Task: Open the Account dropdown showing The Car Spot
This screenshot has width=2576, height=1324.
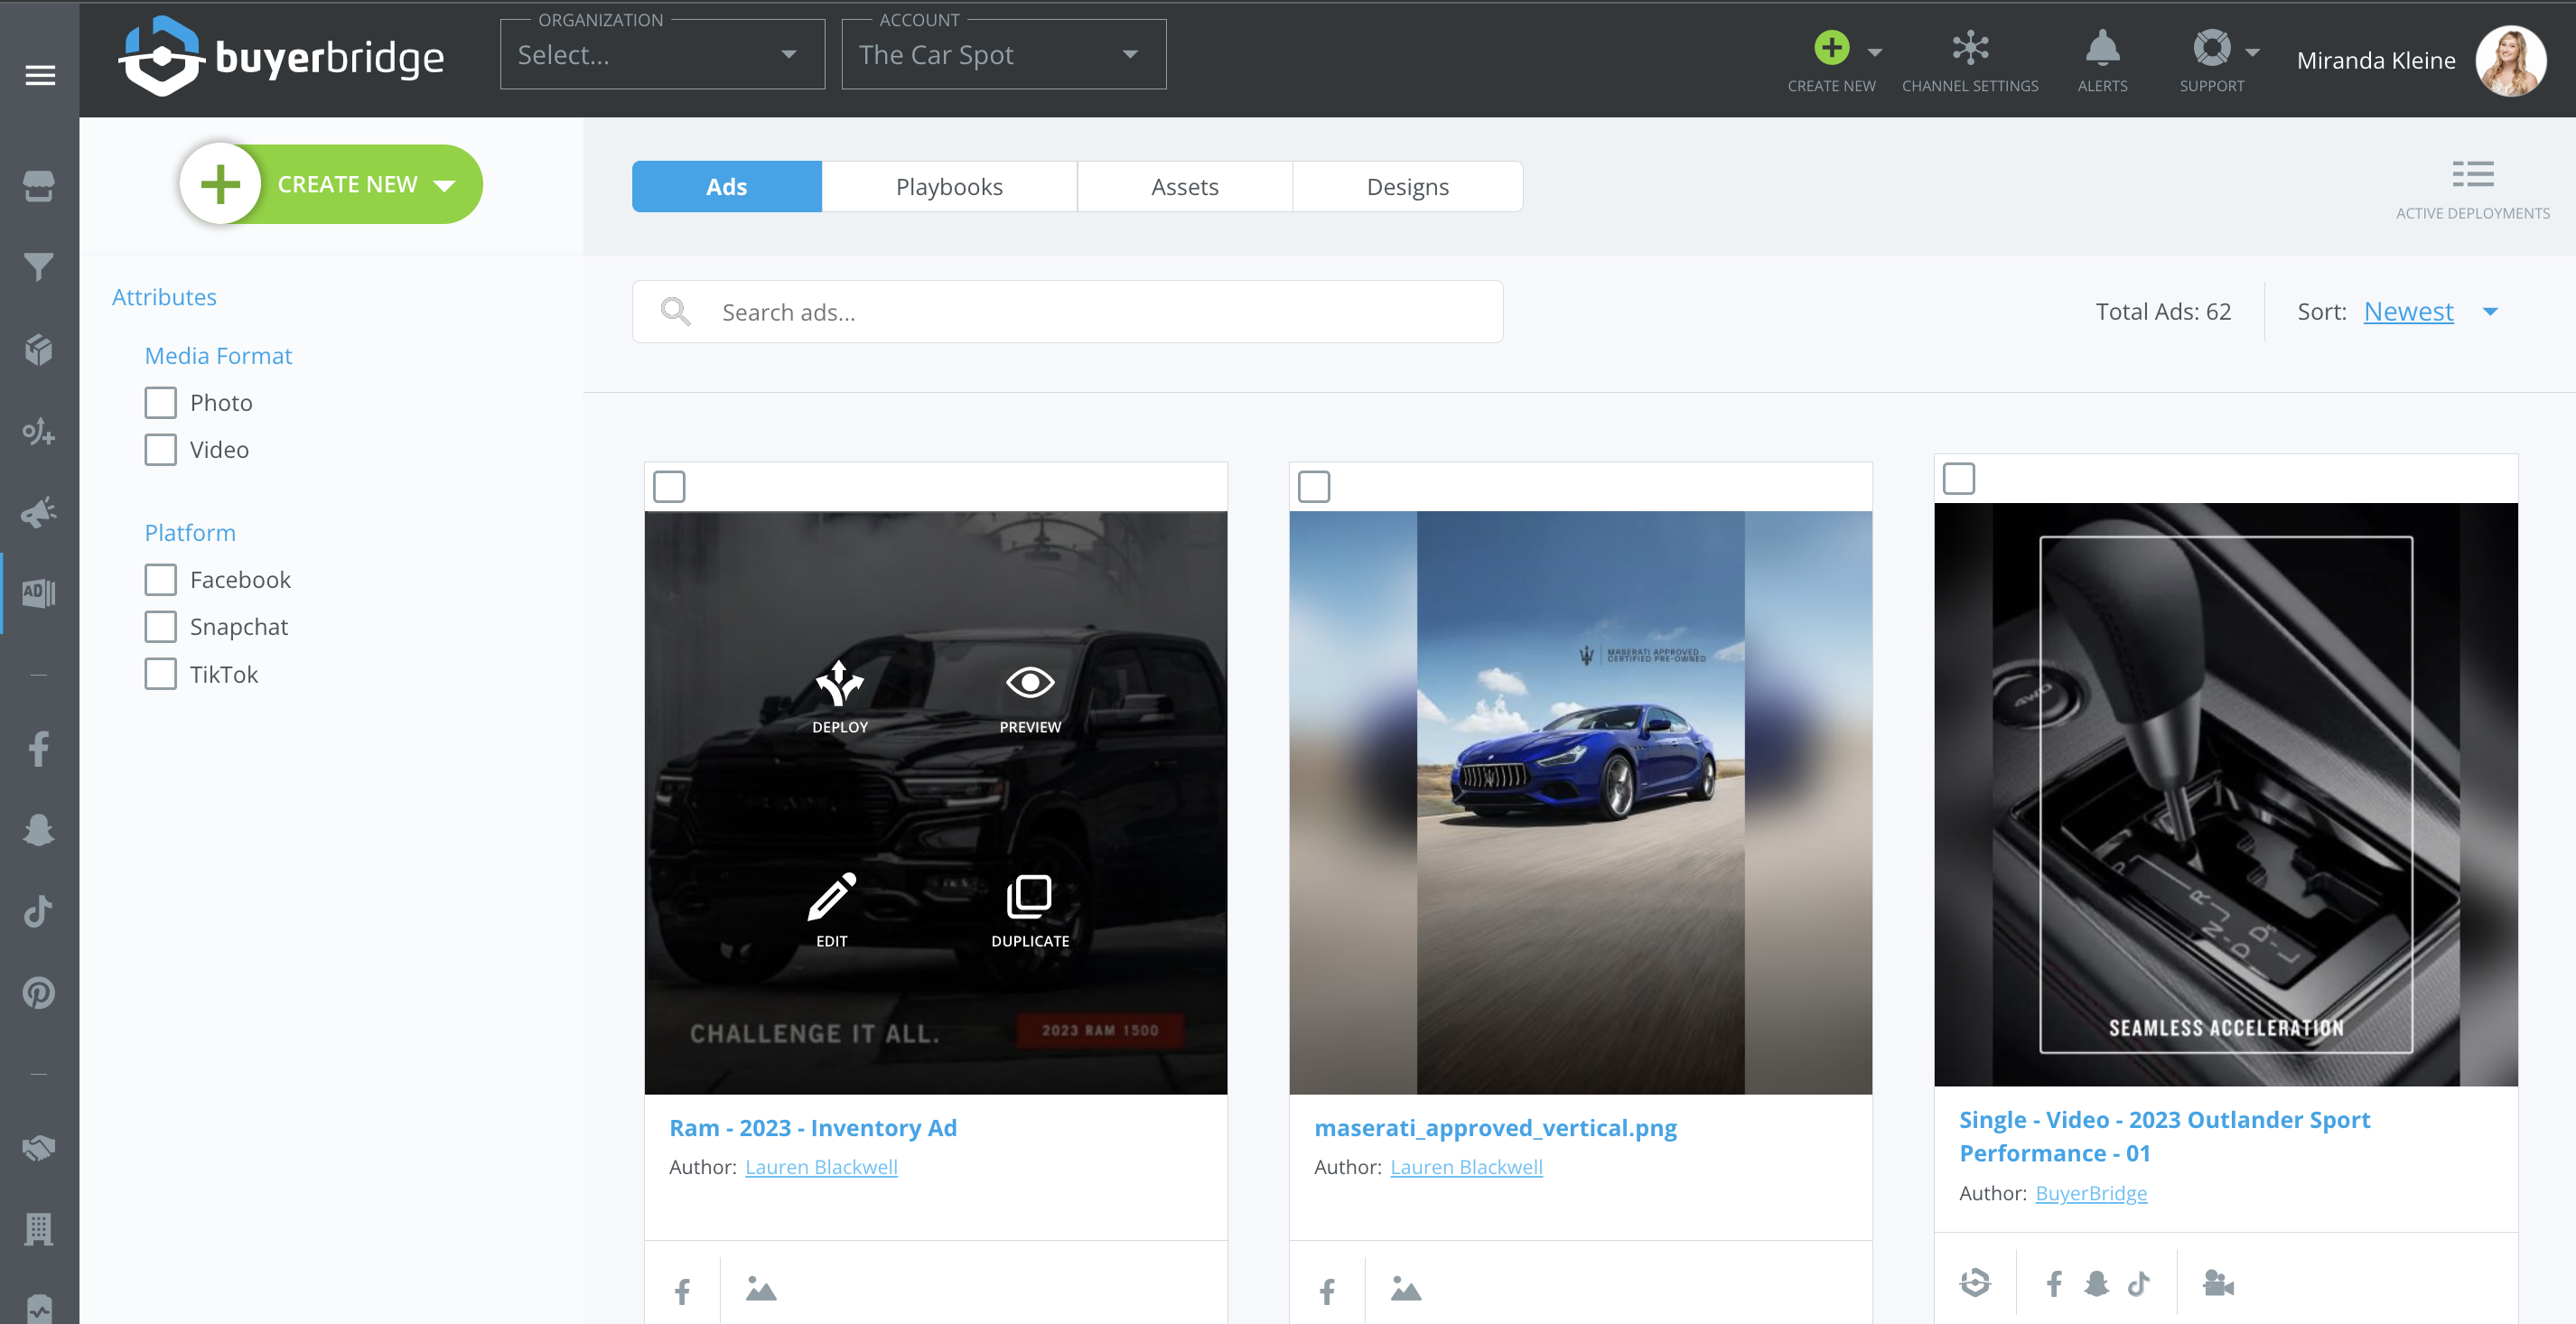Action: (x=1003, y=54)
